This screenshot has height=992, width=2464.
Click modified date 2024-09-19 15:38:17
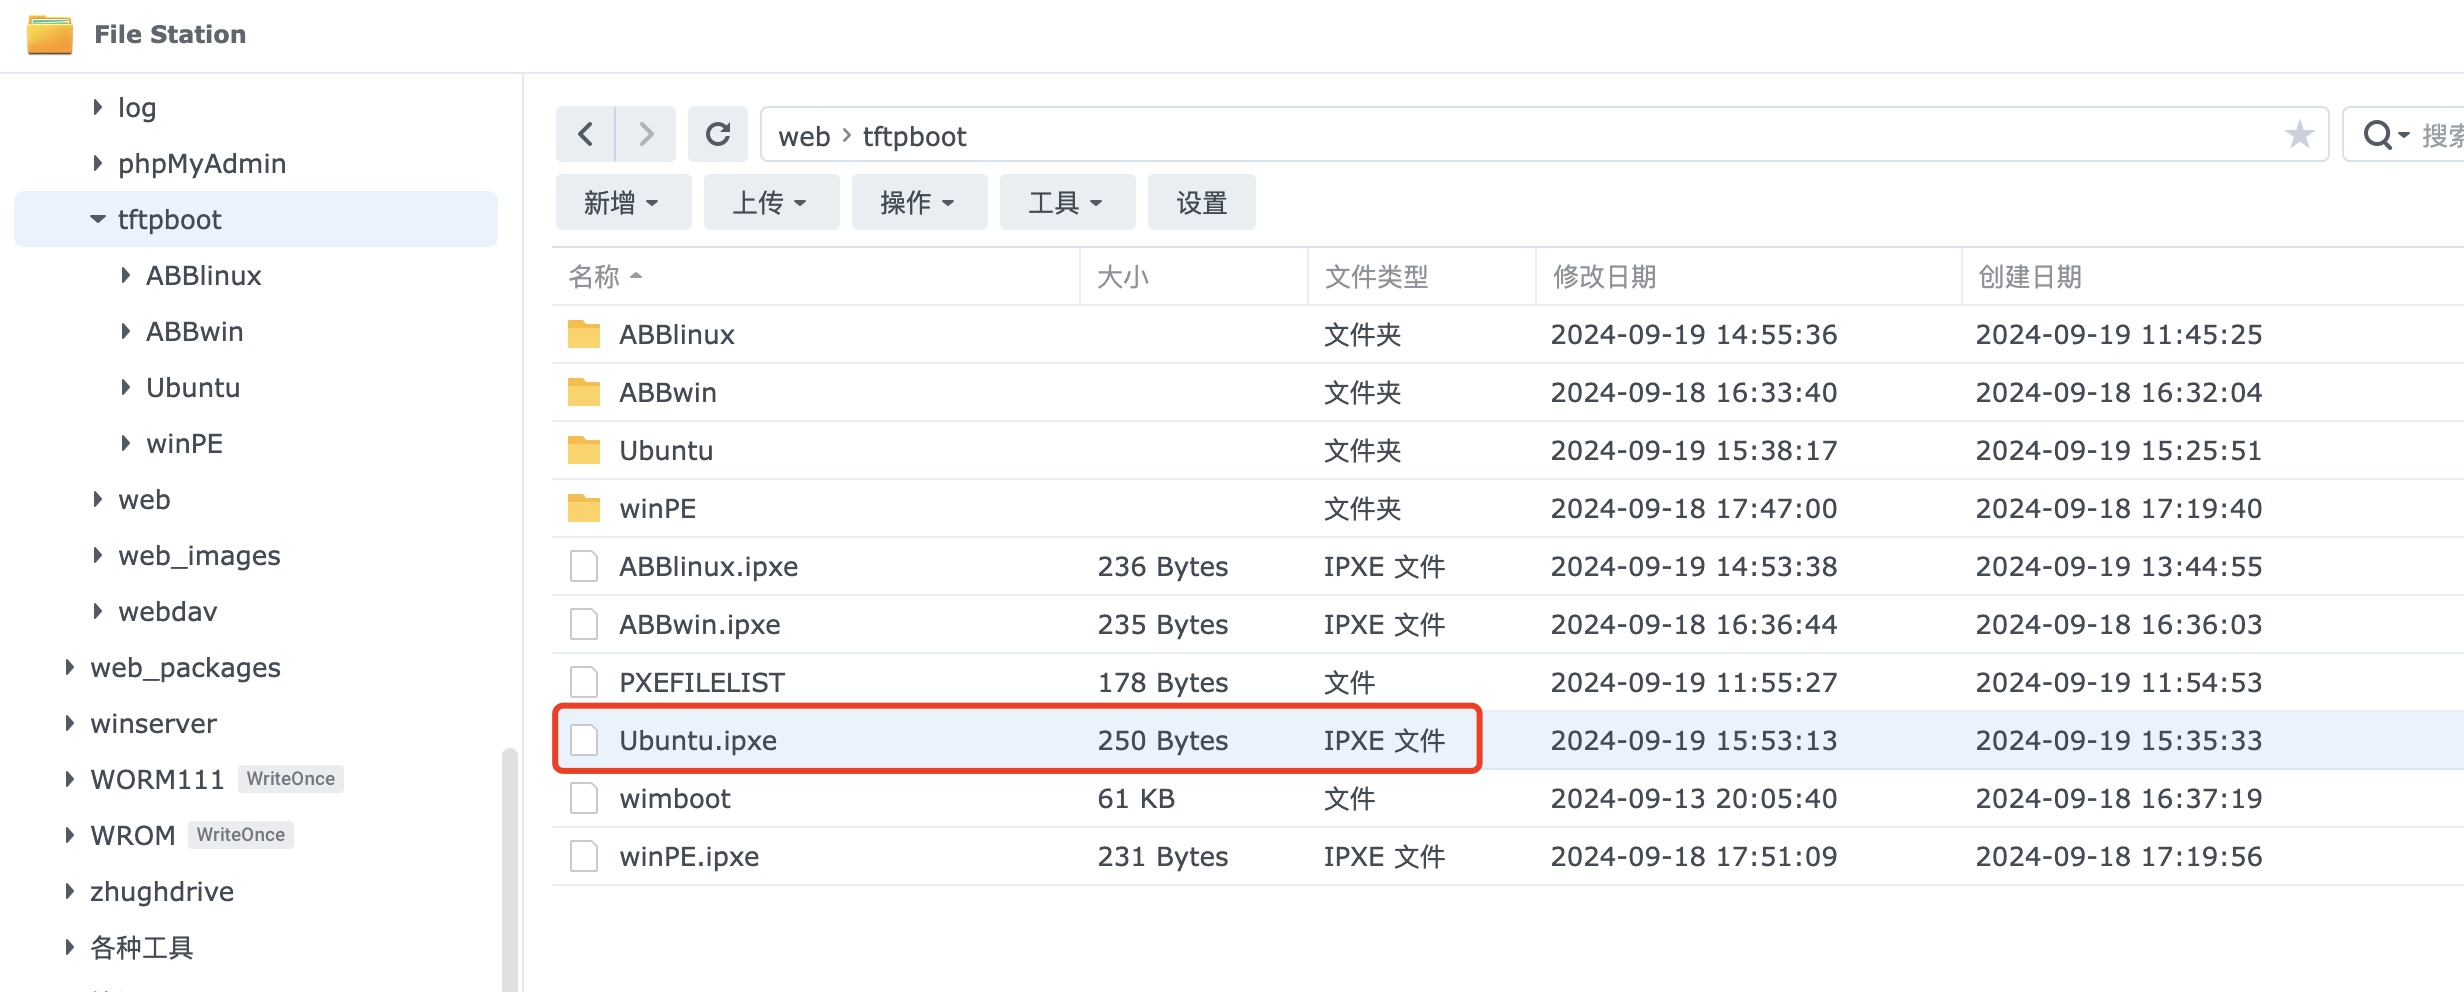(1694, 450)
